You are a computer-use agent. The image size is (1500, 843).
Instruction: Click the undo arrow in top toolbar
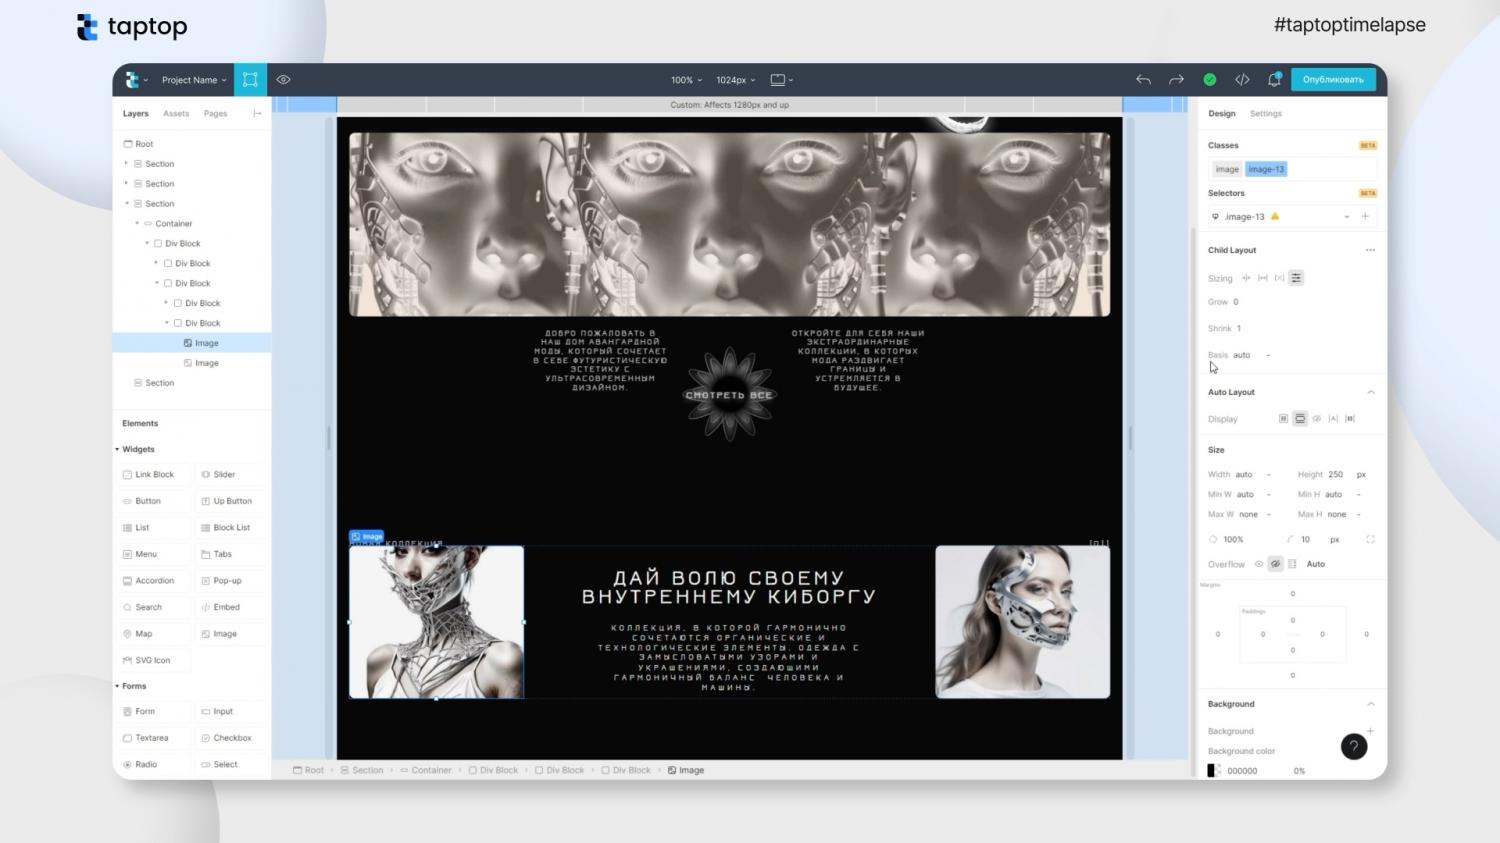click(1143, 80)
